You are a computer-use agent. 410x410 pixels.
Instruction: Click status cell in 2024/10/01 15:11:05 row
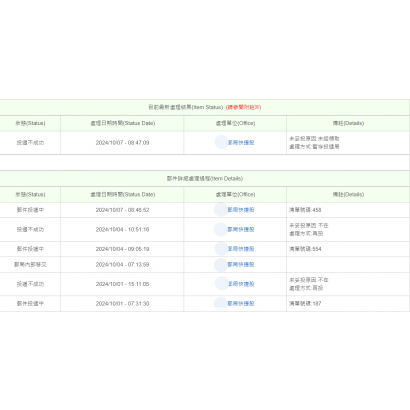(30, 284)
